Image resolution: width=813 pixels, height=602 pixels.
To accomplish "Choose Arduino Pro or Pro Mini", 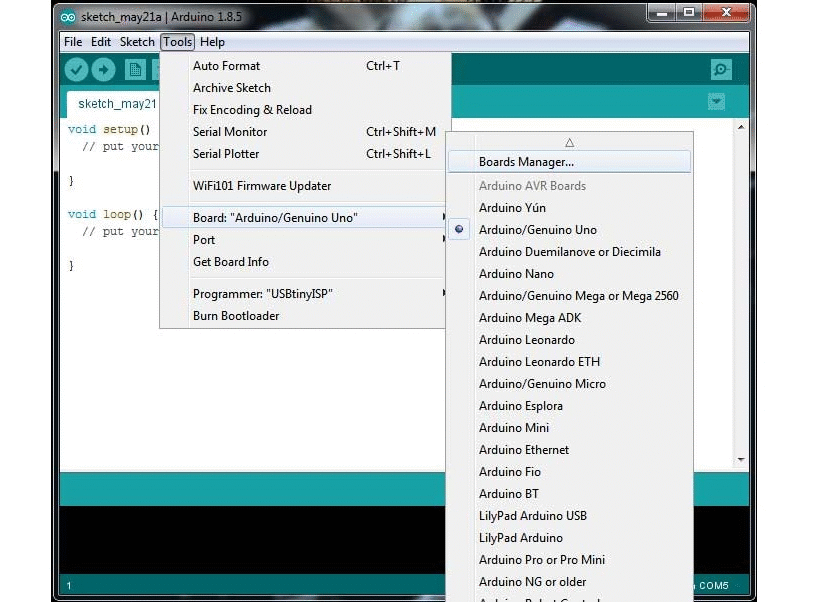I will (x=569, y=560).
